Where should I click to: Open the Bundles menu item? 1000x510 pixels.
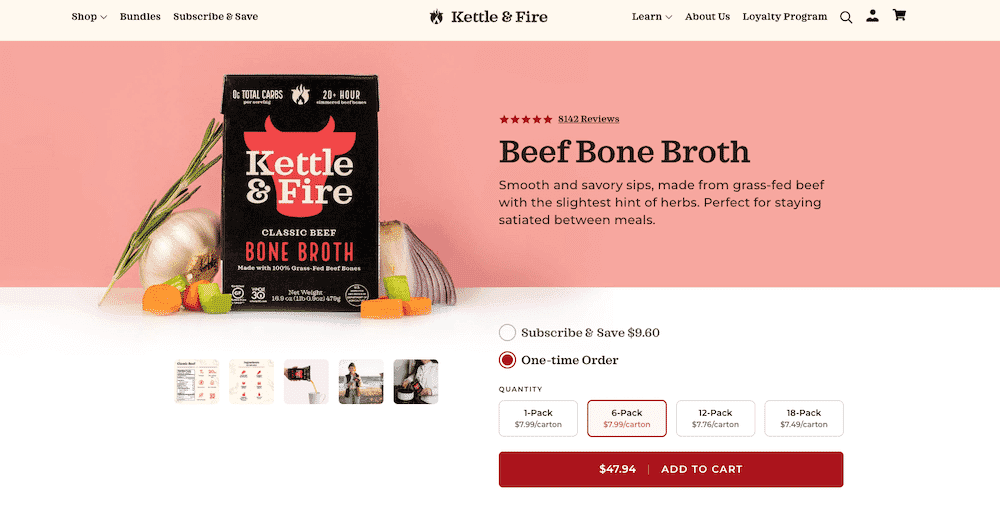click(x=140, y=17)
